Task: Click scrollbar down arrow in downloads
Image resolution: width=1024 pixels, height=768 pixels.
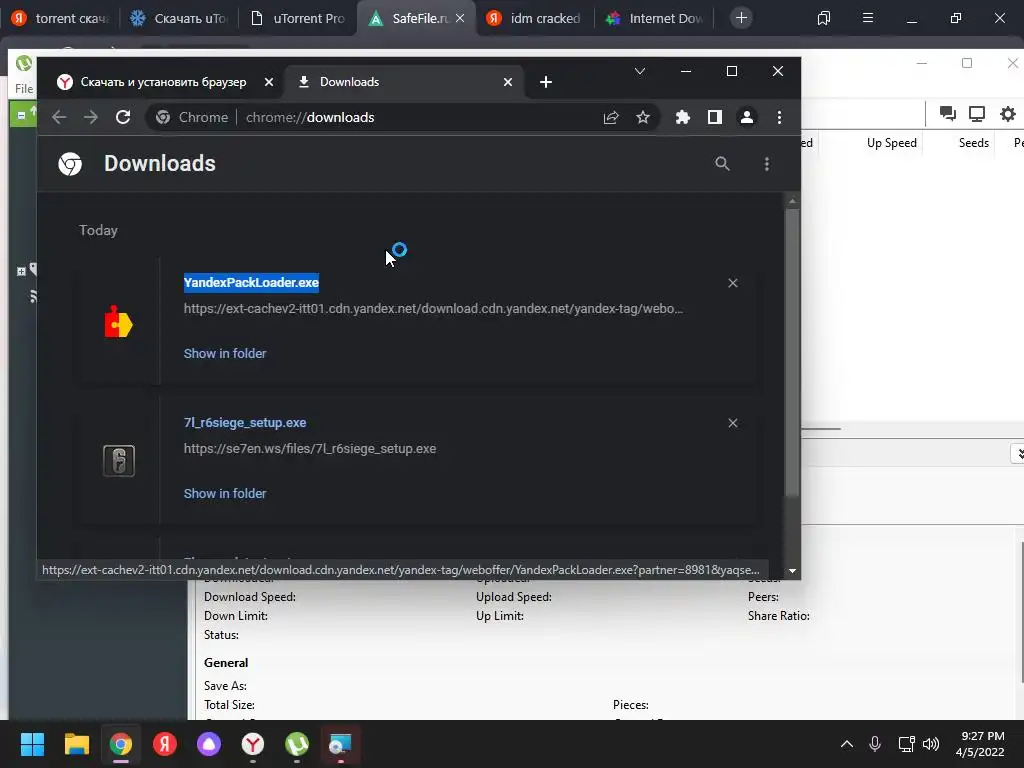Action: tap(792, 571)
